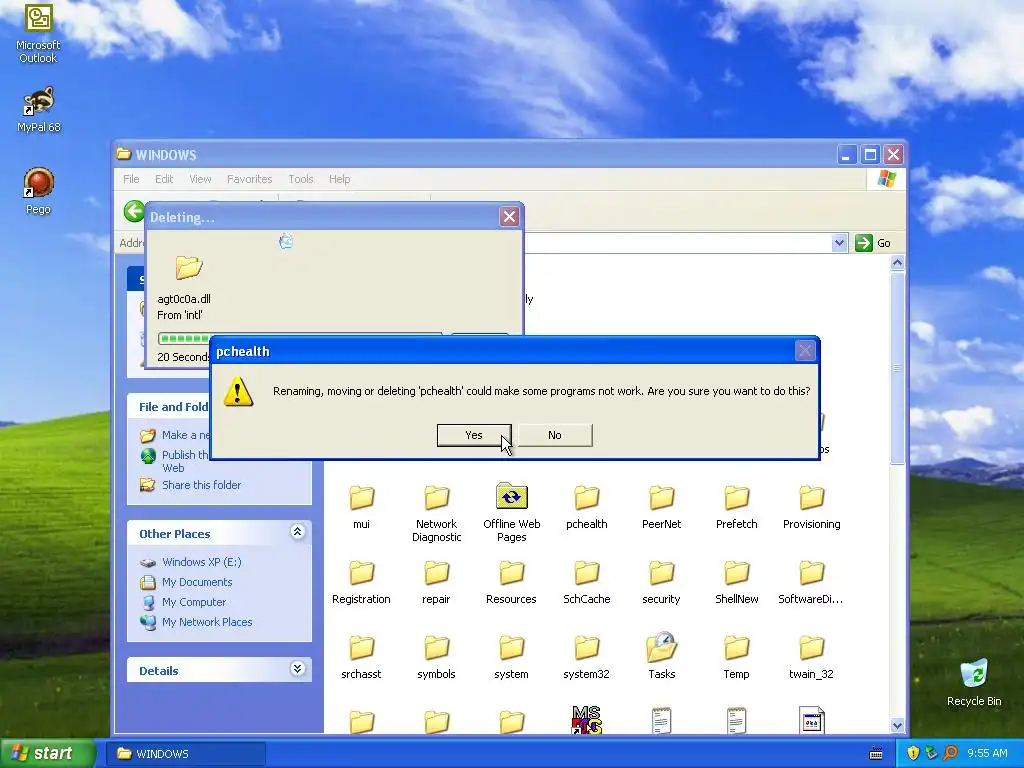Select the Temp folder

[x=737, y=657]
